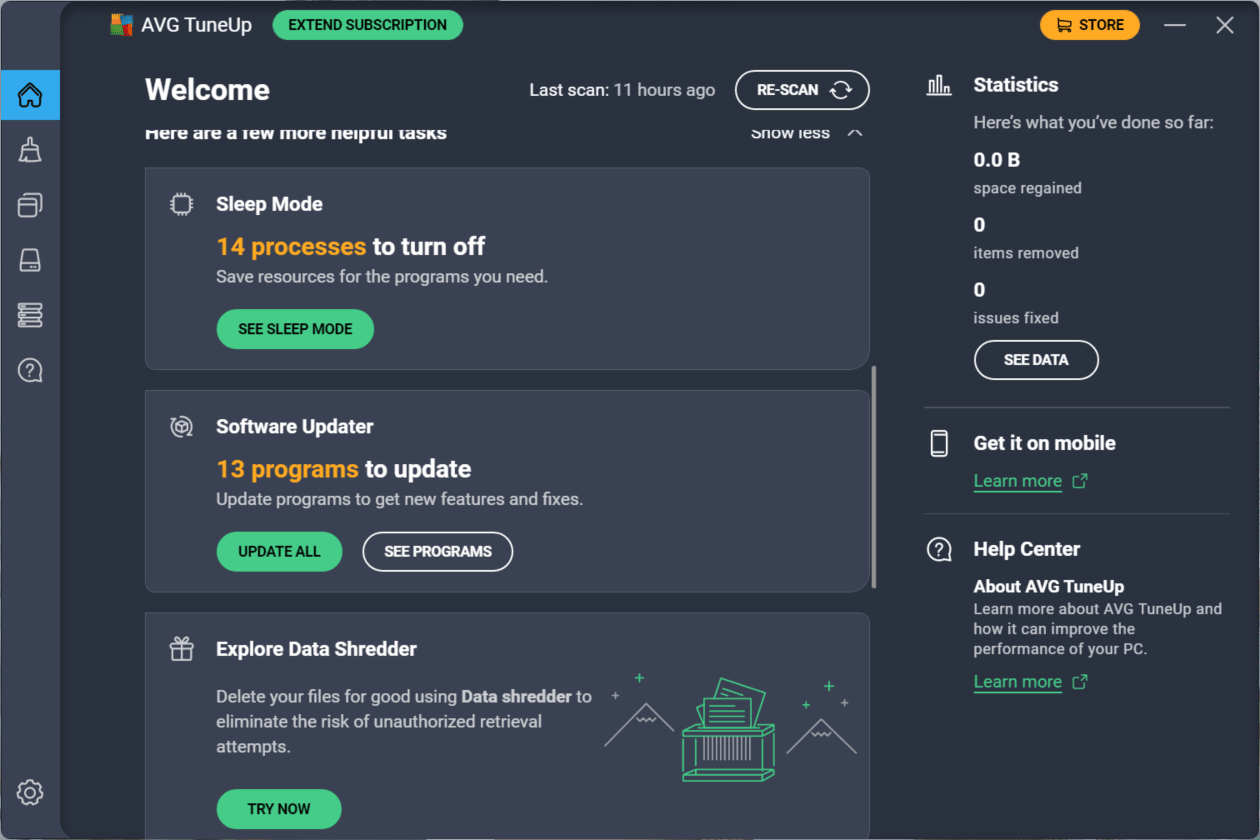Open the SEE PROGRAMS list

click(437, 552)
